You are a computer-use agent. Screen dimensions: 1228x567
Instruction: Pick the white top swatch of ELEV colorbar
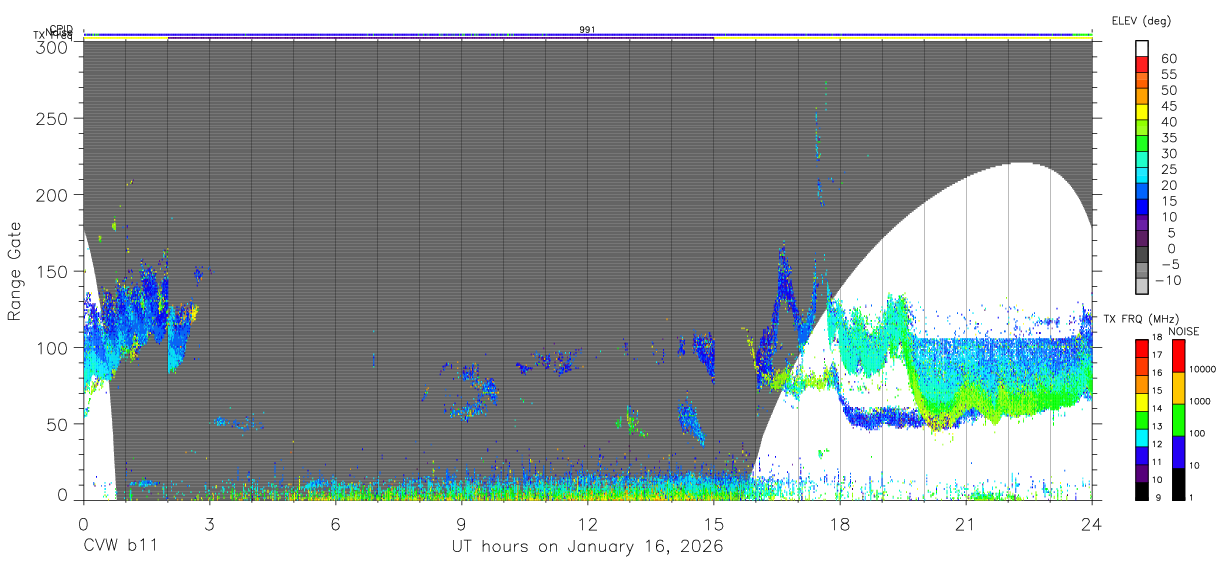1143,47
